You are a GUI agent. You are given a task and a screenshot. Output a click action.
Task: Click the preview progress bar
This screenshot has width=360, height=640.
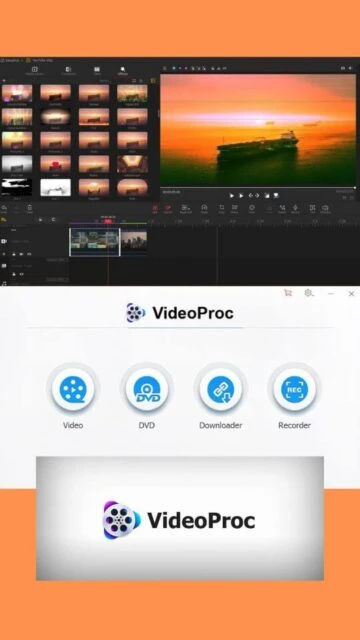258,187
